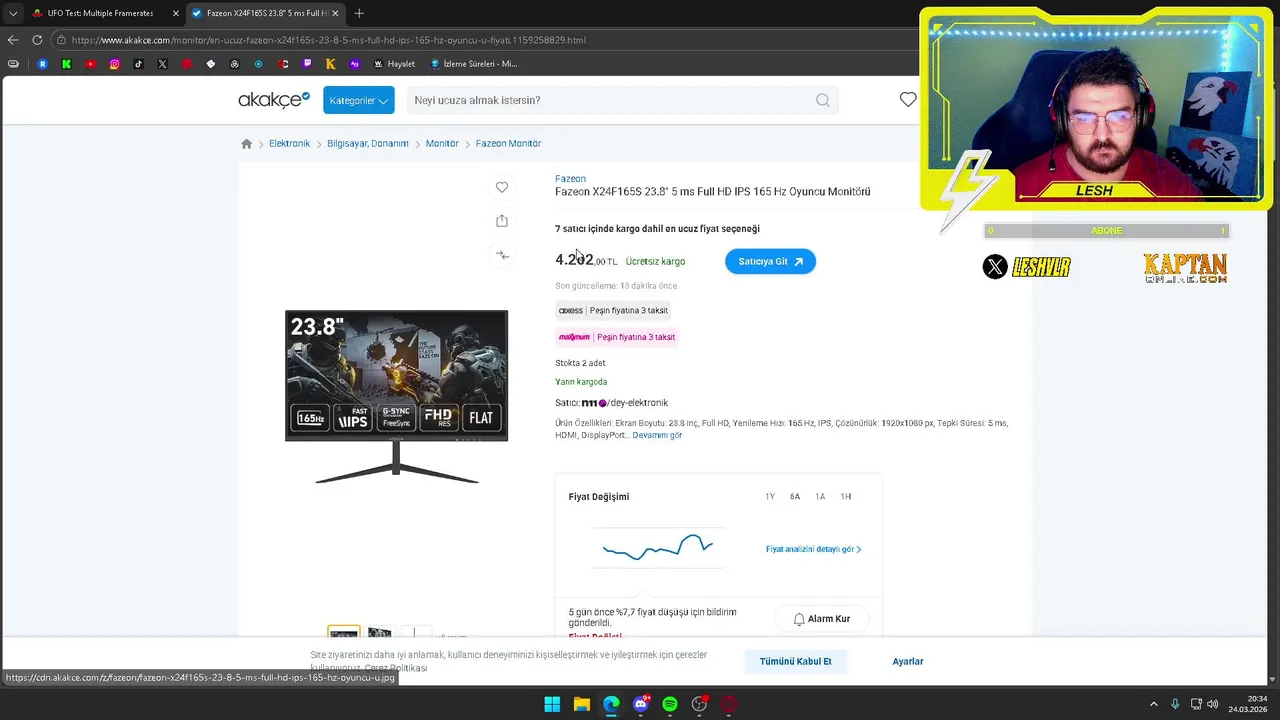This screenshot has height=720, width=1280.
Task: Add the product to favorites with the heart icon
Action: (502, 187)
